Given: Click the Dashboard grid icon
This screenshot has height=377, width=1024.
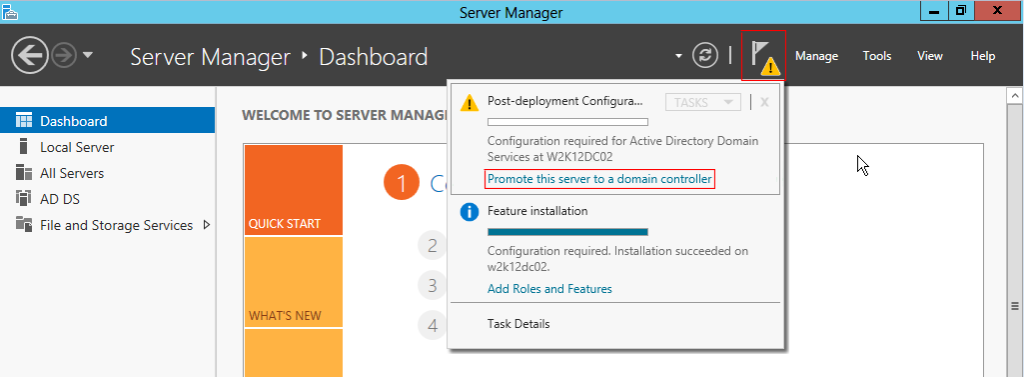Looking at the screenshot, I should coord(24,120).
